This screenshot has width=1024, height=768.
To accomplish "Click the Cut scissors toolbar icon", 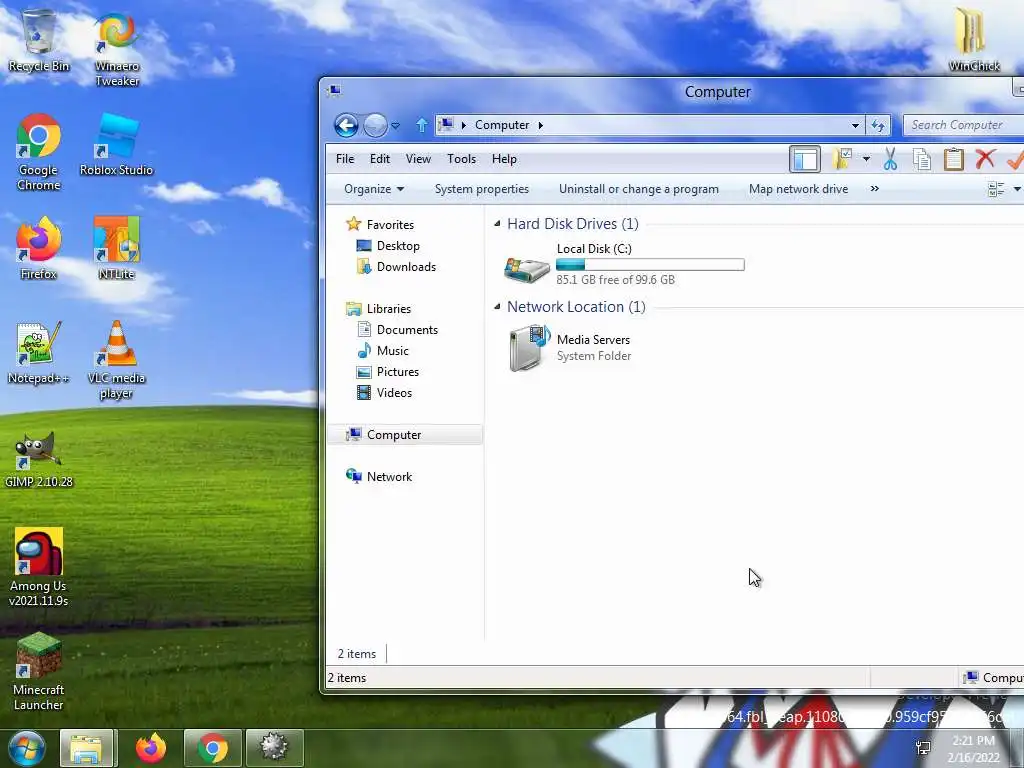I will 890,159.
